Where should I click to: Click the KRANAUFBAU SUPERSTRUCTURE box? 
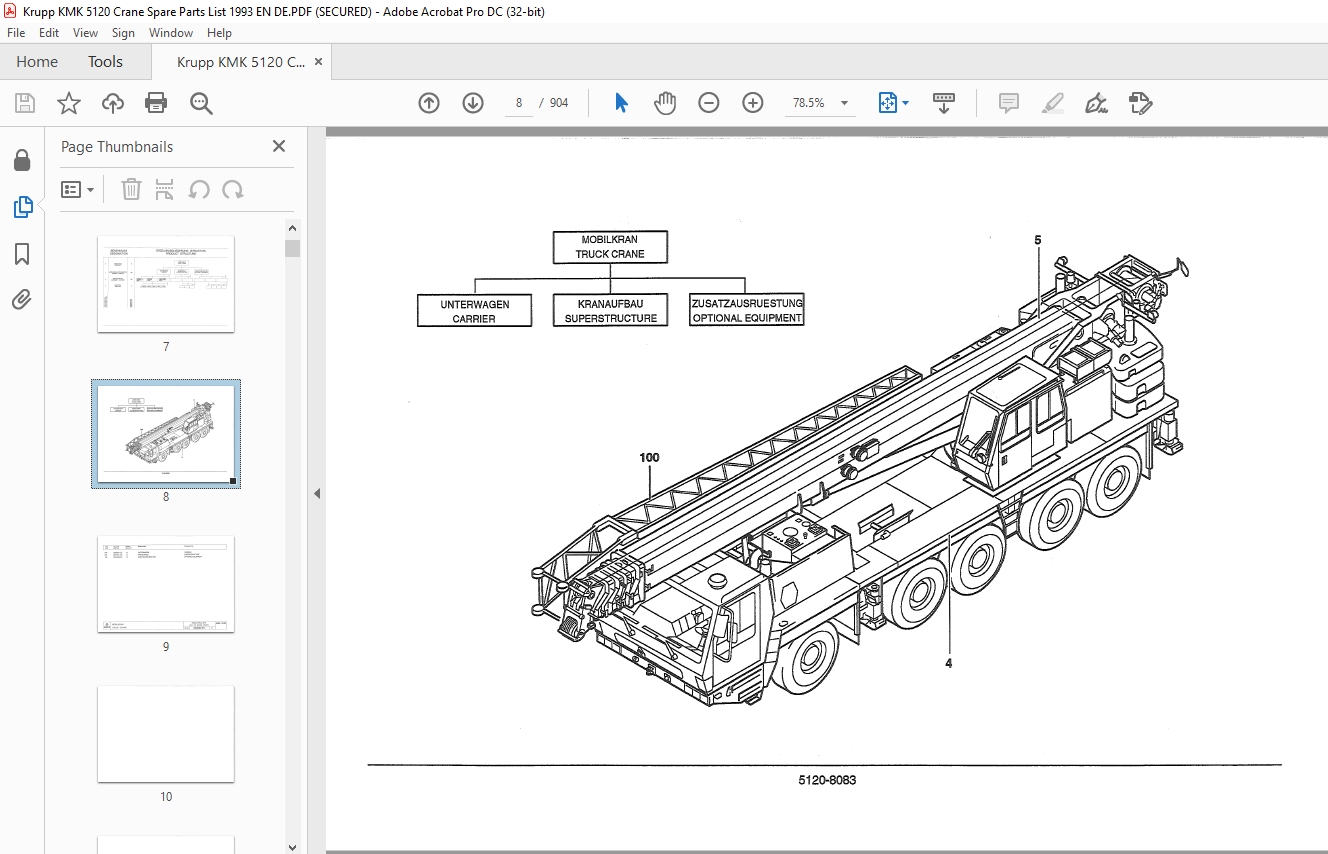pyautogui.click(x=610, y=311)
